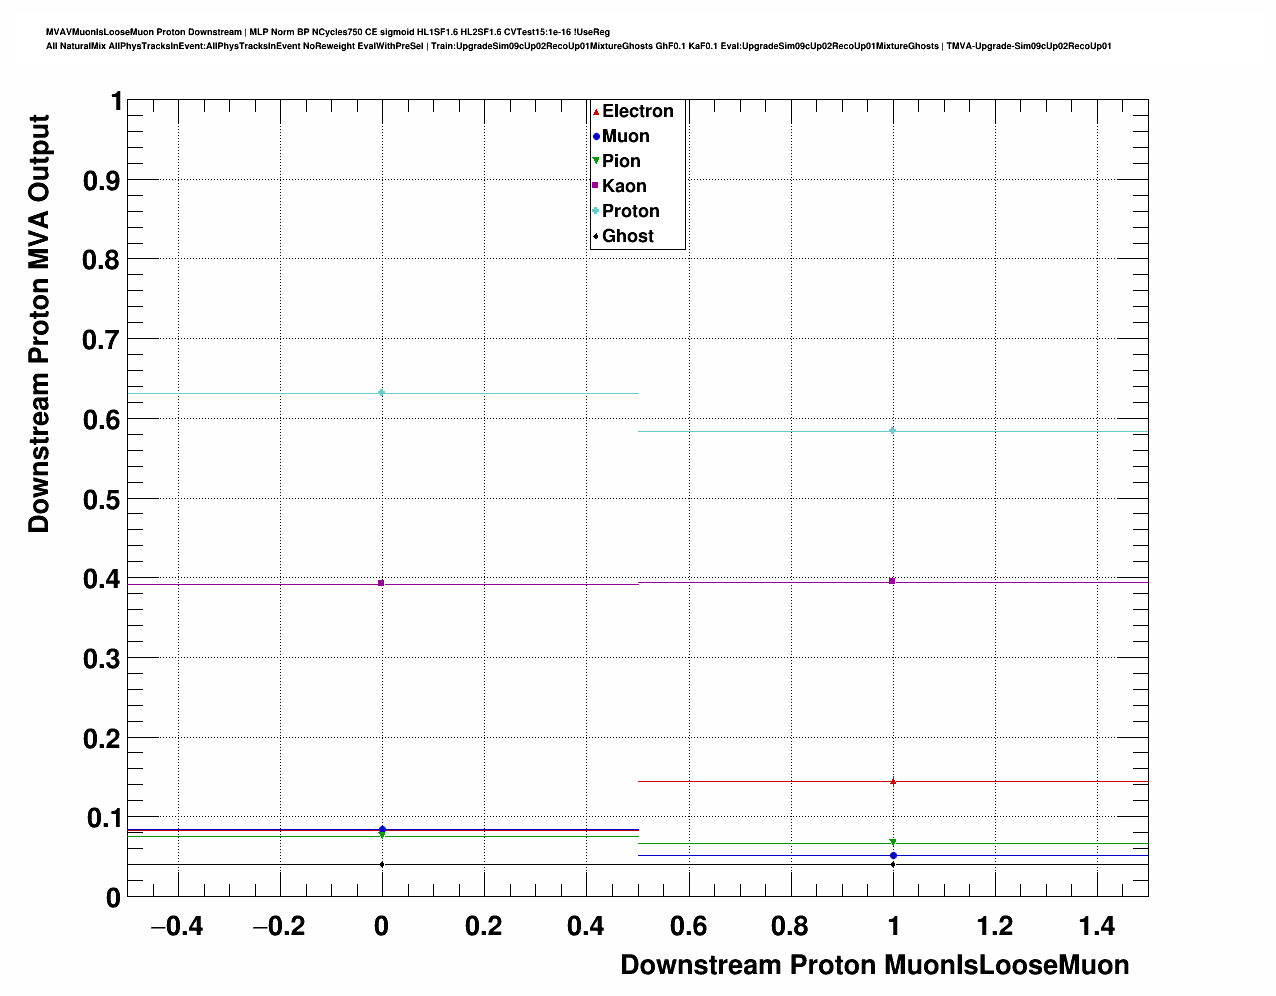Select the 'Pion' legend label
This screenshot has width=1276, height=996.
(x=621, y=161)
